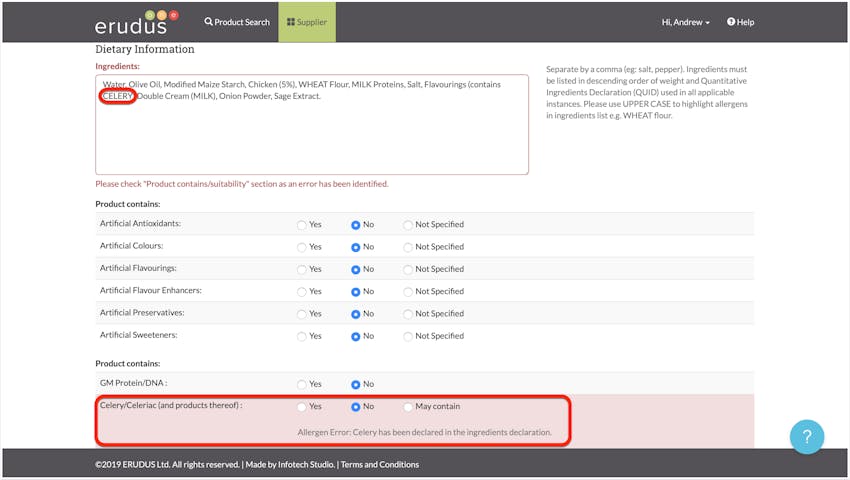850x480 pixels.
Task: Expand the Hi, Andrew user menu
Action: click(685, 22)
